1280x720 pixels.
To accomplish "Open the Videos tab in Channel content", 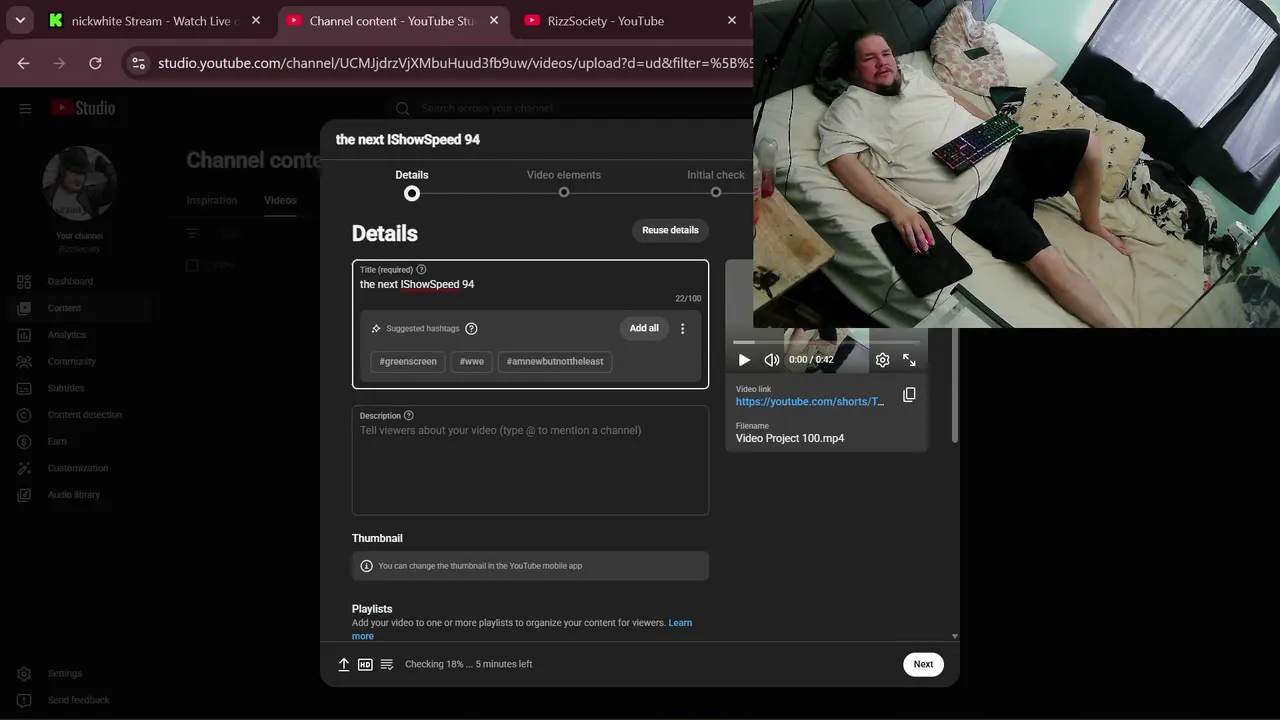I will (280, 200).
